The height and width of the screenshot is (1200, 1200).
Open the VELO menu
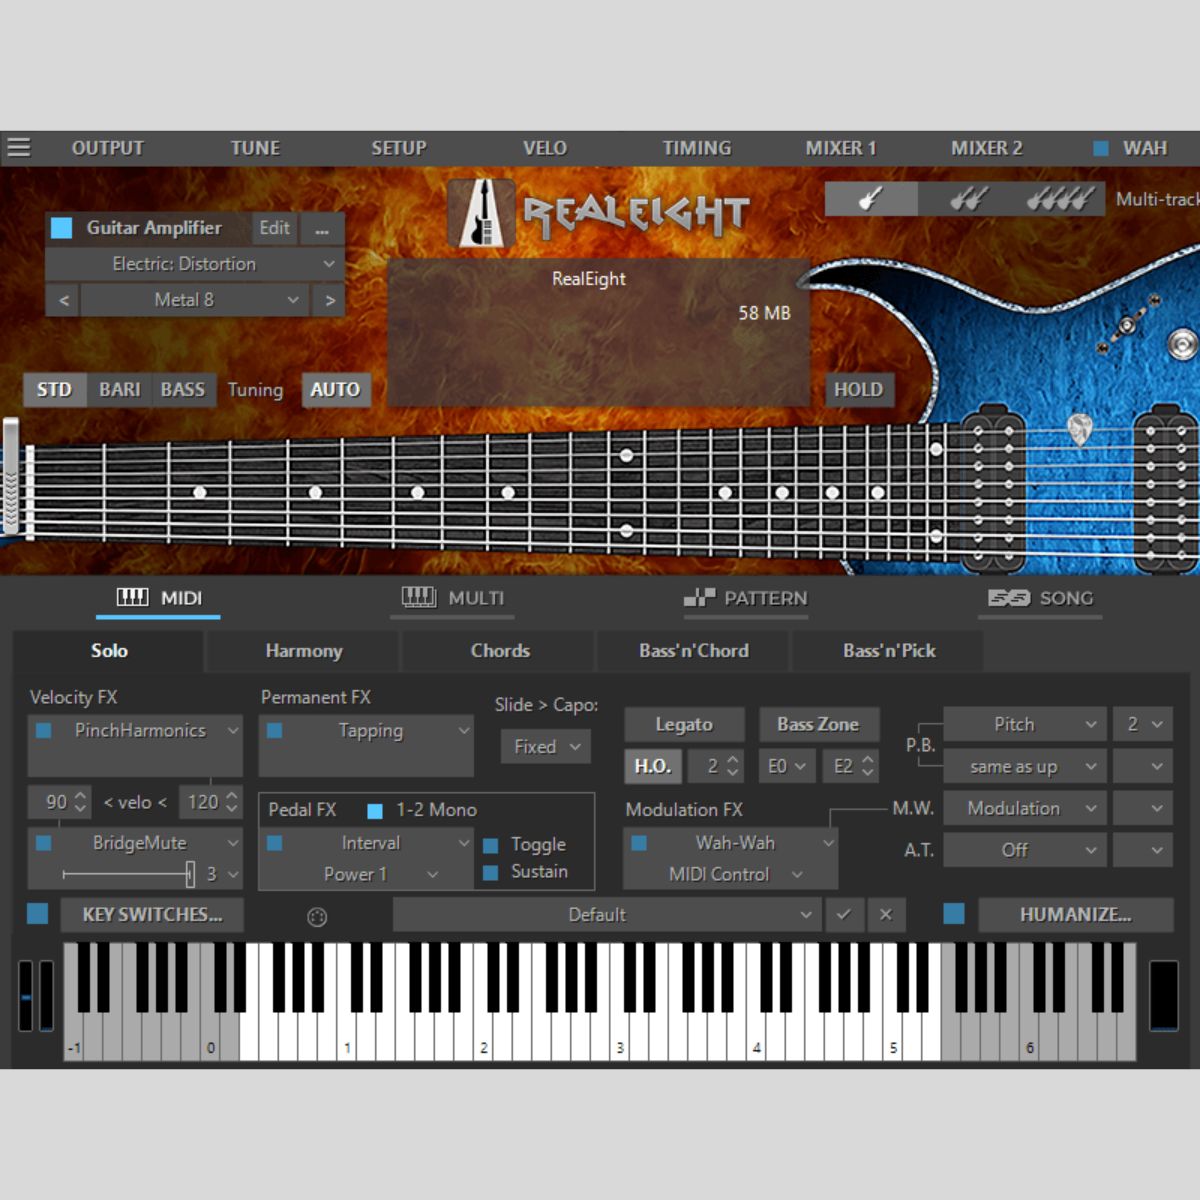click(545, 148)
